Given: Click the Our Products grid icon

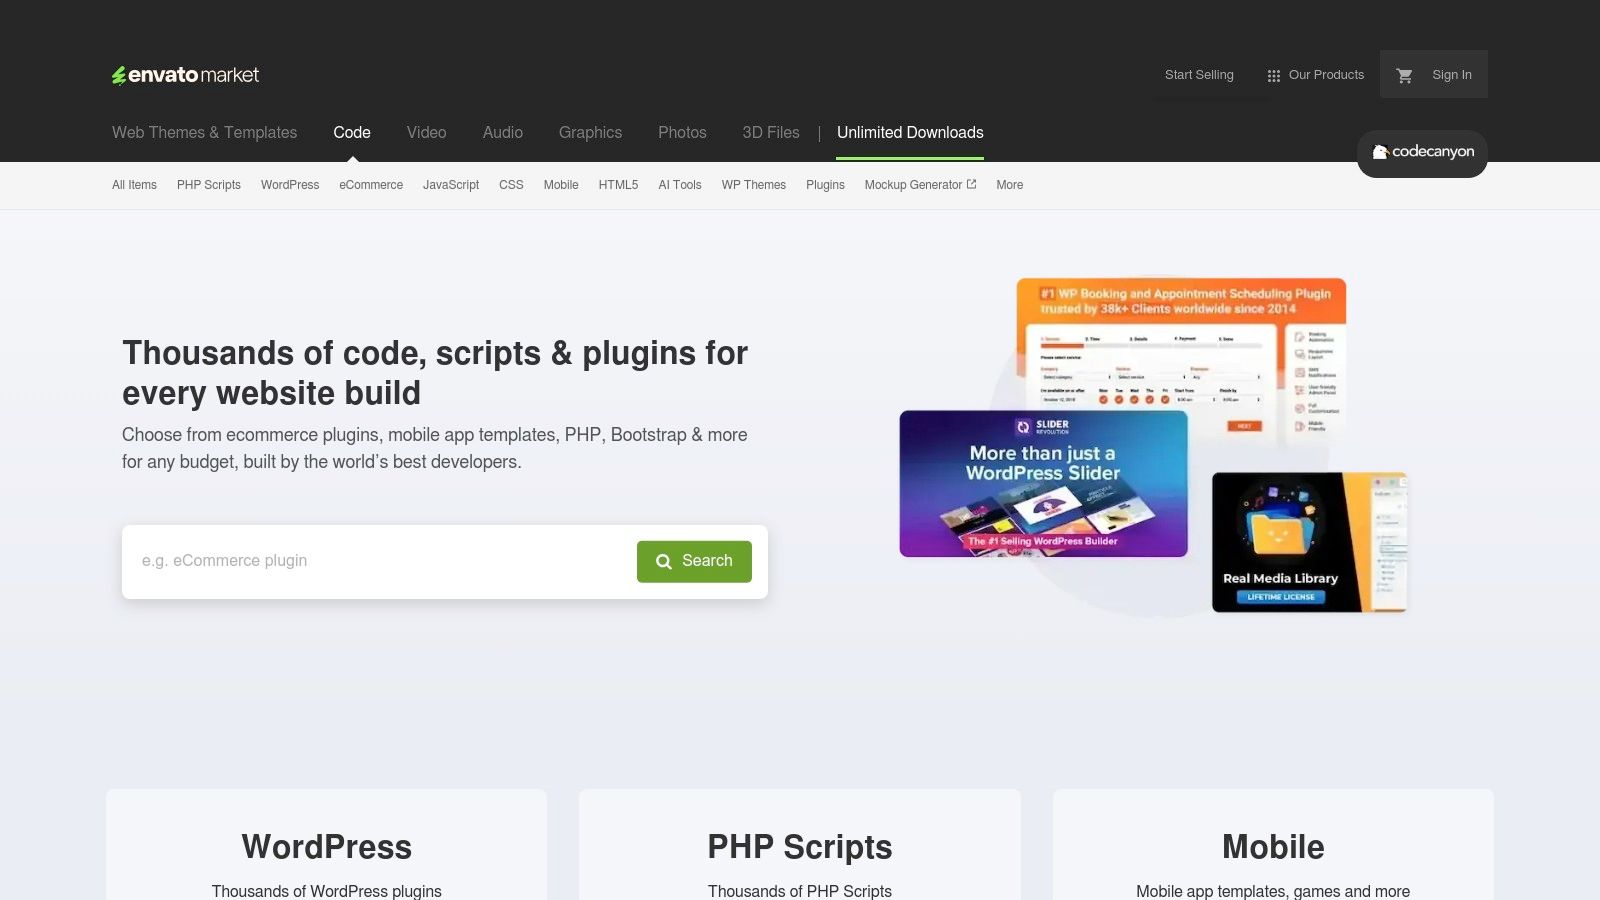Looking at the screenshot, I should (x=1273, y=74).
